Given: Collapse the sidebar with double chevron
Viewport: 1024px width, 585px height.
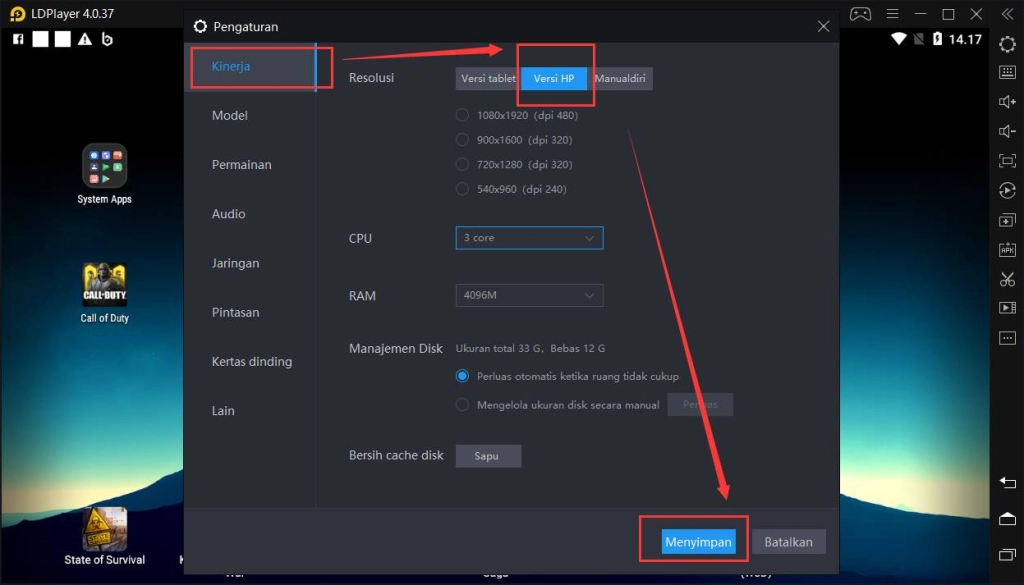Looking at the screenshot, I should click(1007, 14).
